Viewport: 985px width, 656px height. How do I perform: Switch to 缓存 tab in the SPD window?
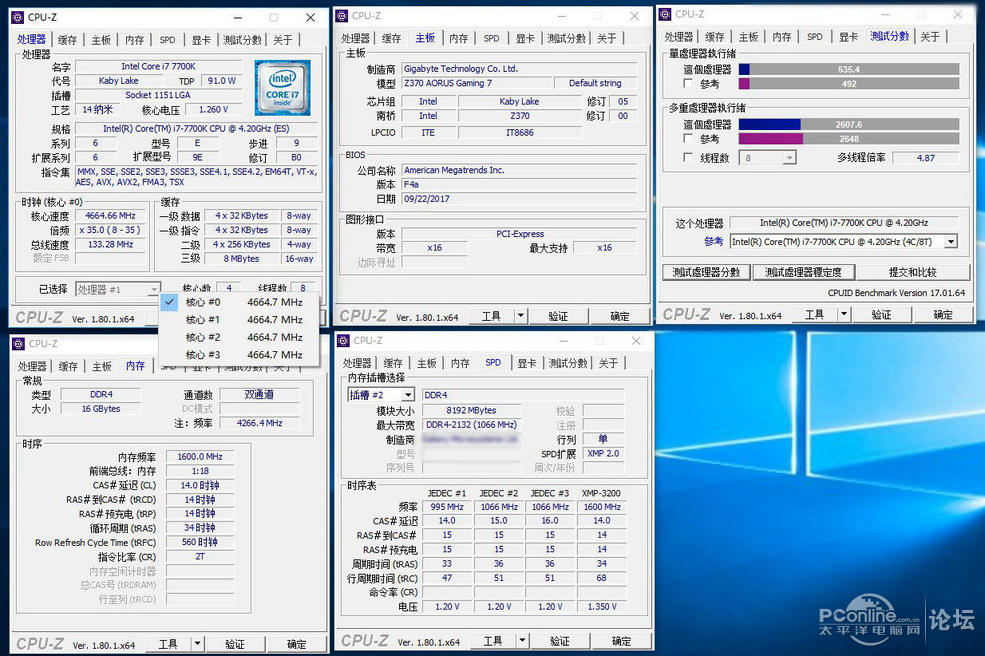tap(393, 363)
